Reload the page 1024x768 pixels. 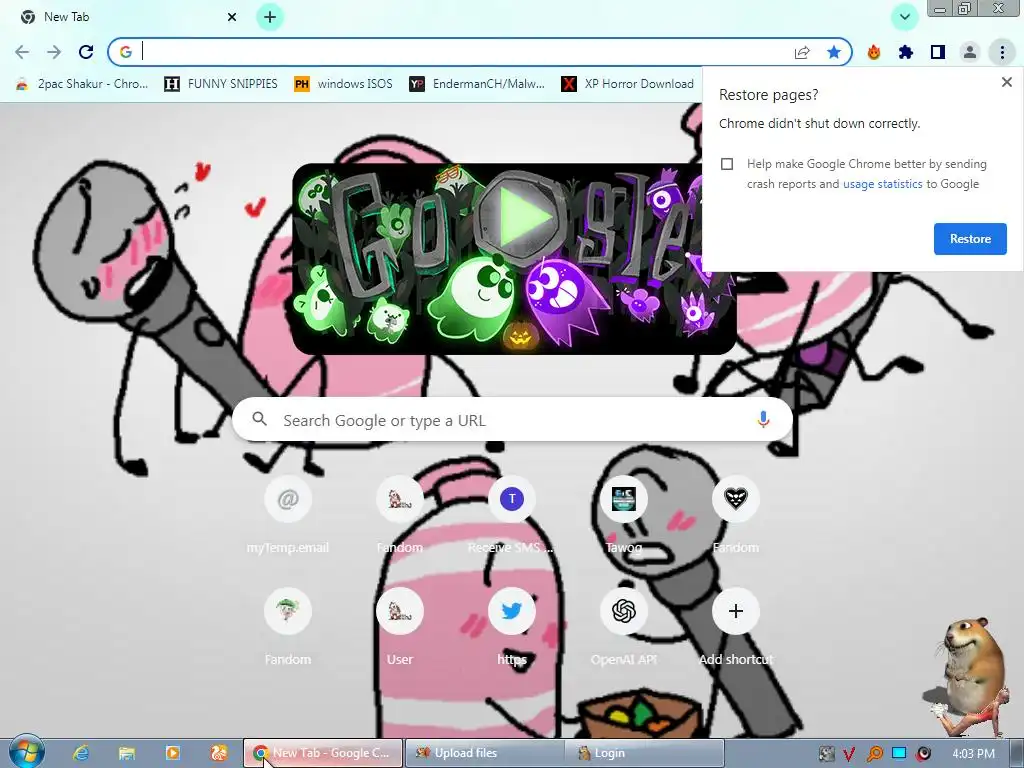click(x=86, y=52)
